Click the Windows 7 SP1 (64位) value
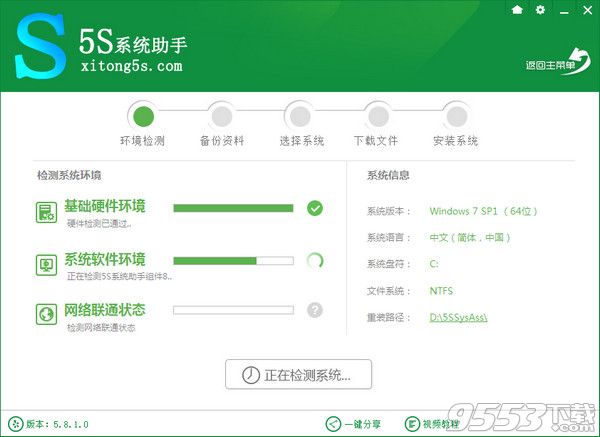 point(483,211)
